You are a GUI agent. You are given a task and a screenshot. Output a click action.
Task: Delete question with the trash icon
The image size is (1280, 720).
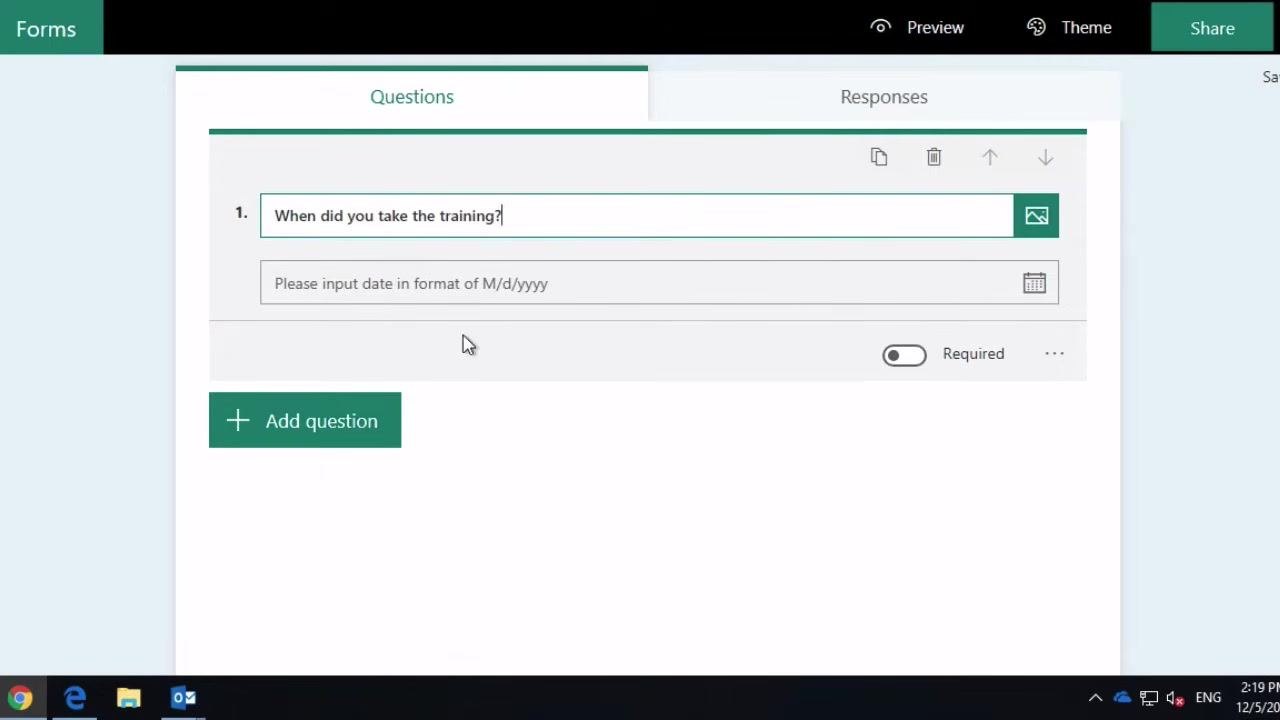(934, 157)
